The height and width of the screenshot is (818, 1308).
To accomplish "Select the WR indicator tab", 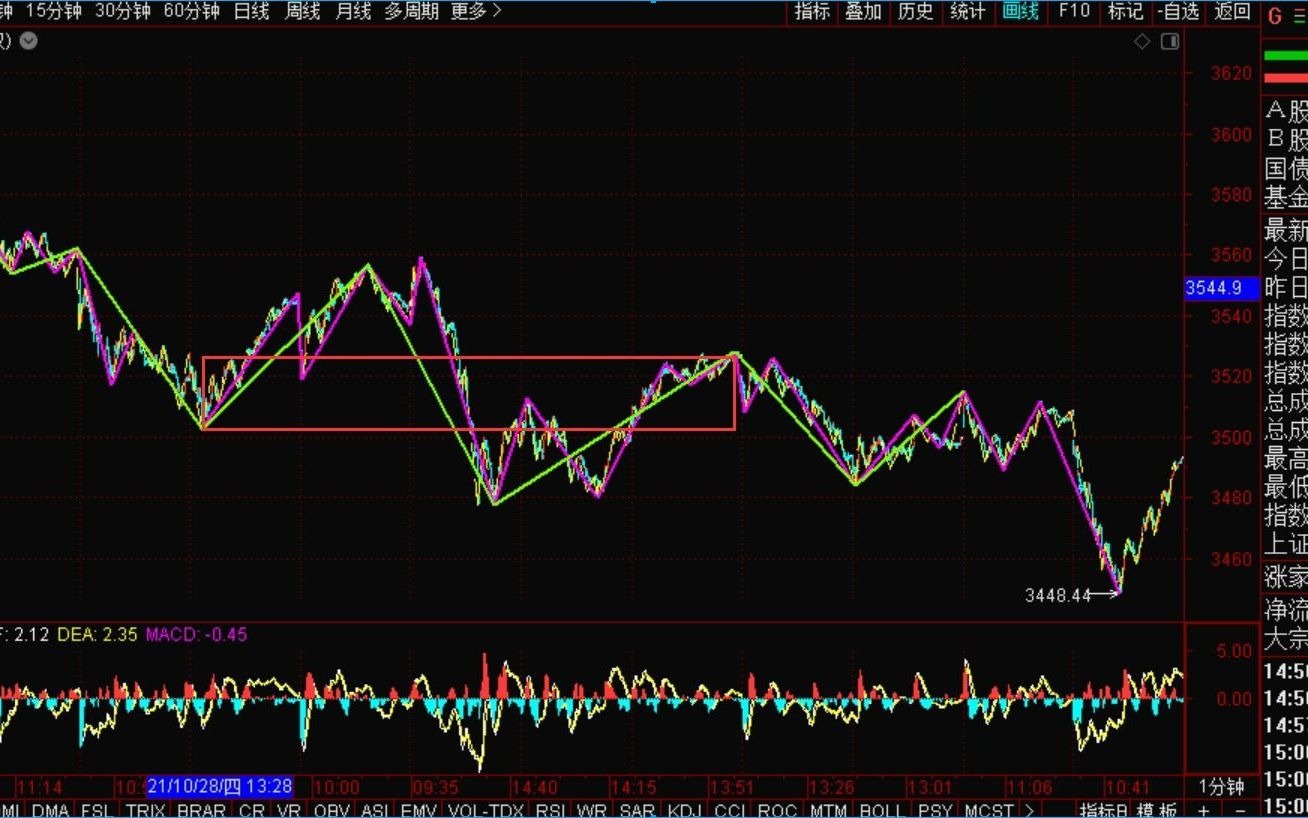I will pos(593,810).
